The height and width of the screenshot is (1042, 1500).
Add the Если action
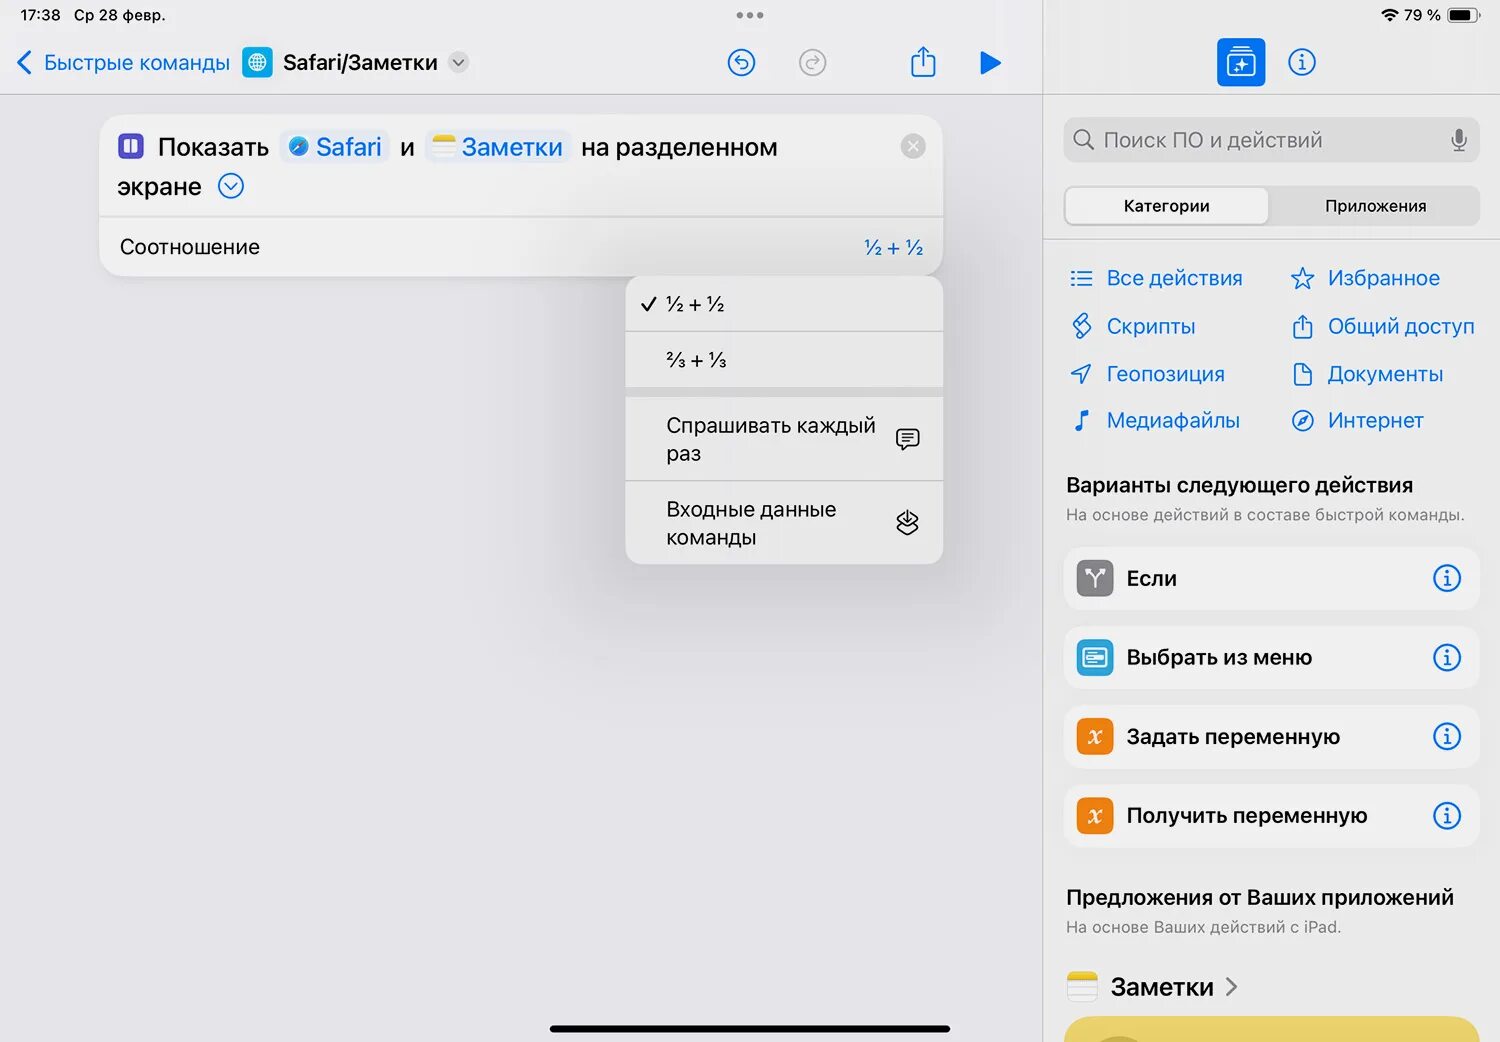(1271, 578)
